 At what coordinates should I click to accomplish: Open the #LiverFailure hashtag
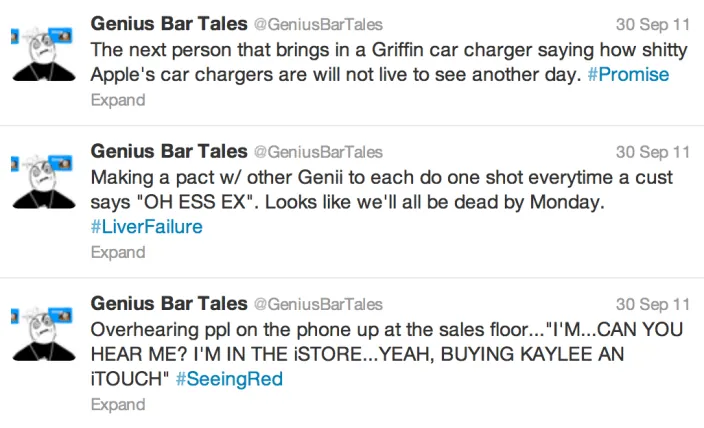pyautogui.click(x=146, y=227)
